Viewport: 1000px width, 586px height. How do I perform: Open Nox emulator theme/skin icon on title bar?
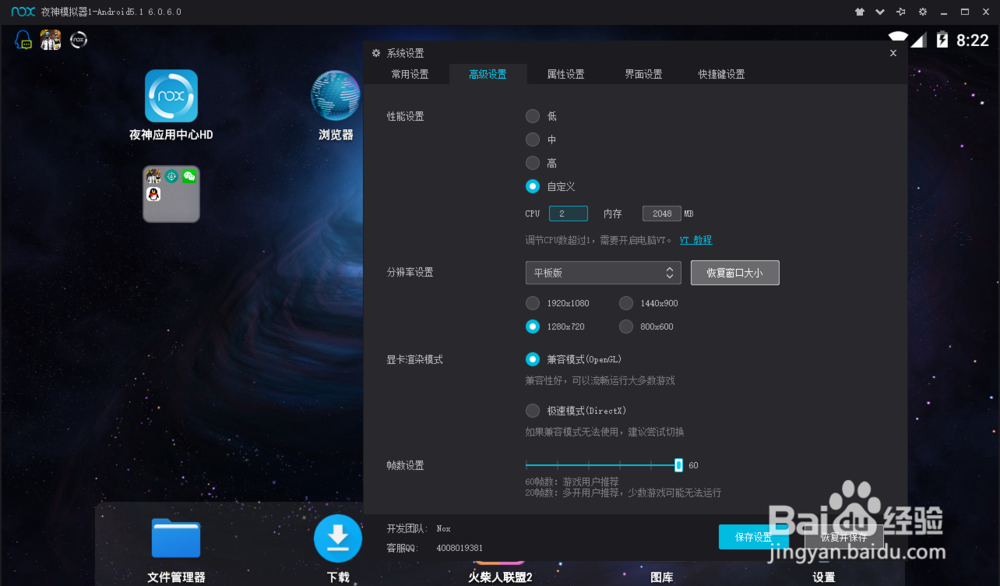[x=858, y=11]
